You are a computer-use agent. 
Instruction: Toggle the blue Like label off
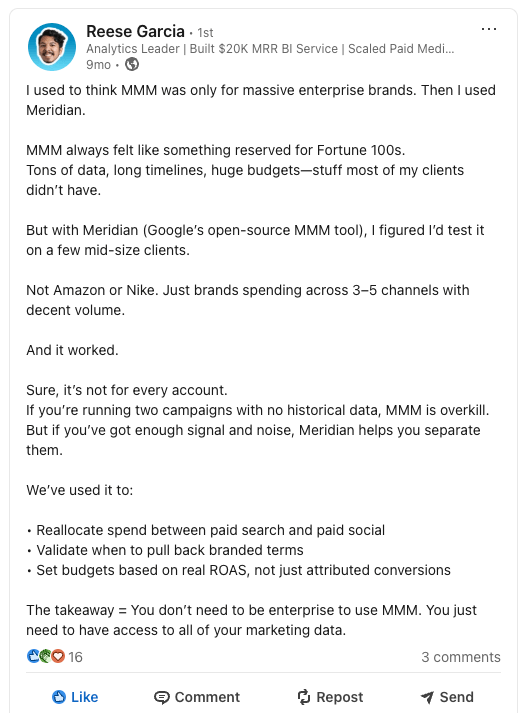click(x=85, y=697)
